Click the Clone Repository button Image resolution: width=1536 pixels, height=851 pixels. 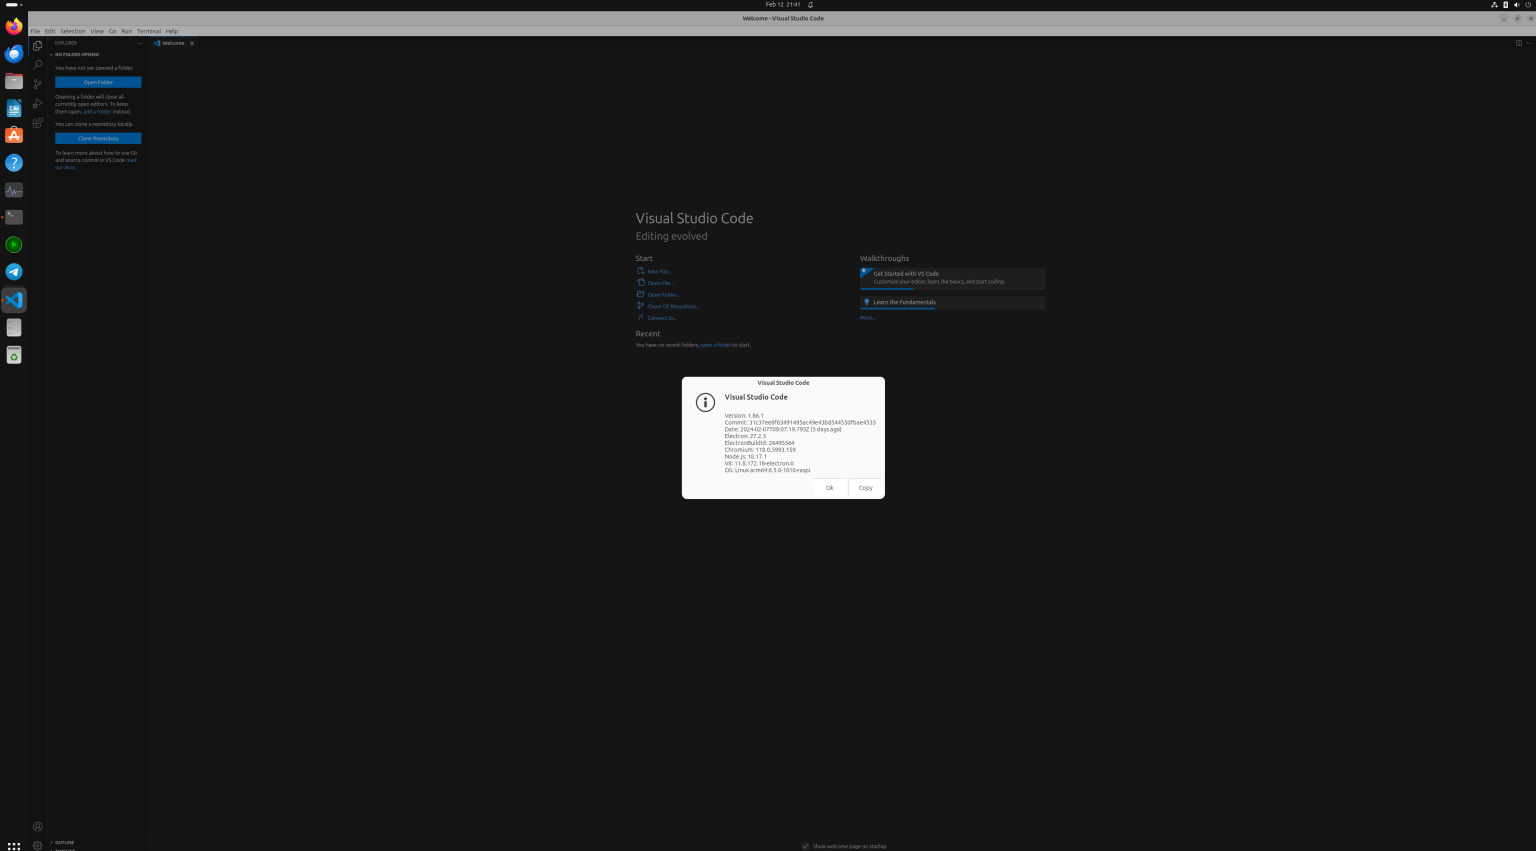coord(96,138)
